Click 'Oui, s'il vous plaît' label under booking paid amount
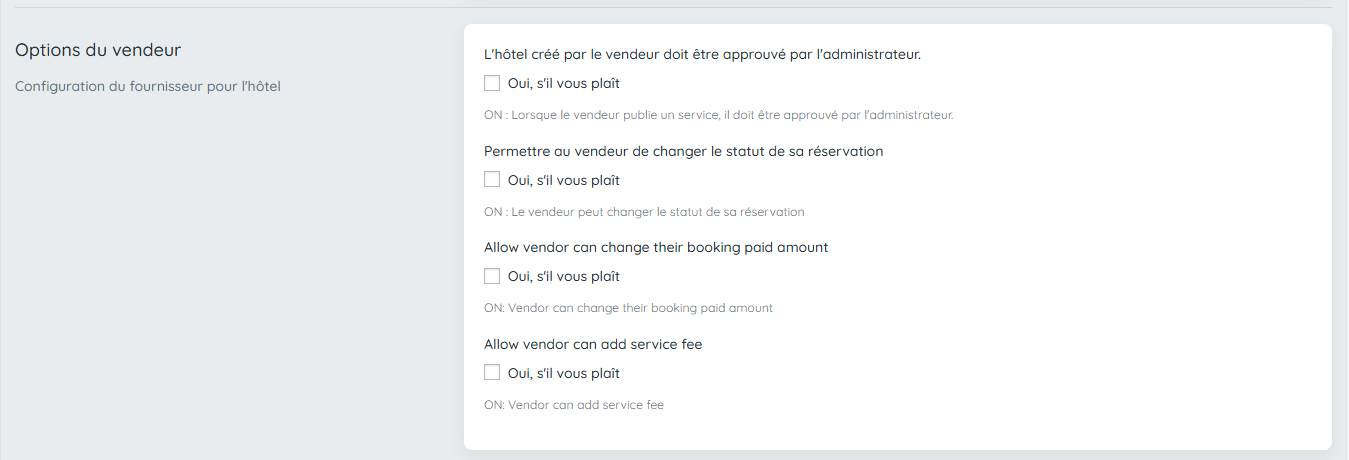1349x460 pixels. 564,277
